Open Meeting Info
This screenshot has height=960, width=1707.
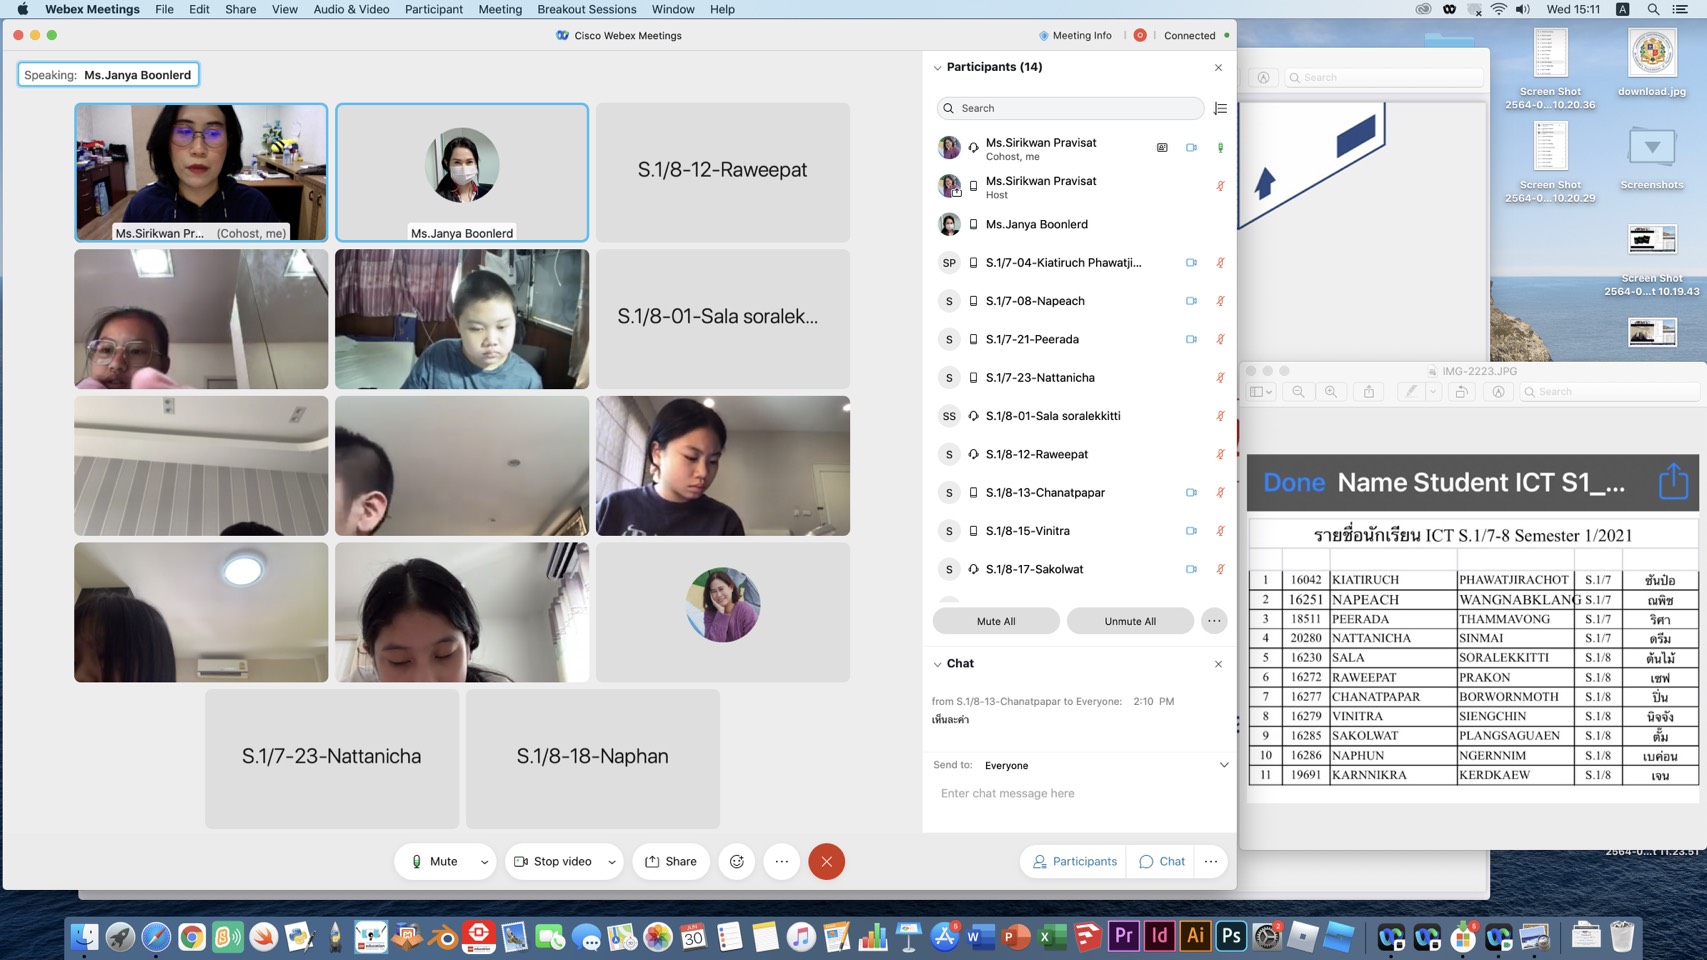pos(1075,35)
